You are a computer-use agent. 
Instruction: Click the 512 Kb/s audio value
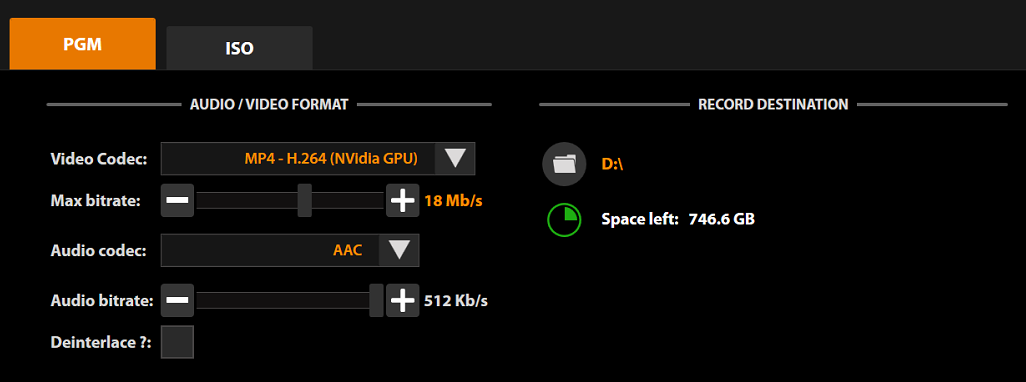pyautogui.click(x=456, y=301)
